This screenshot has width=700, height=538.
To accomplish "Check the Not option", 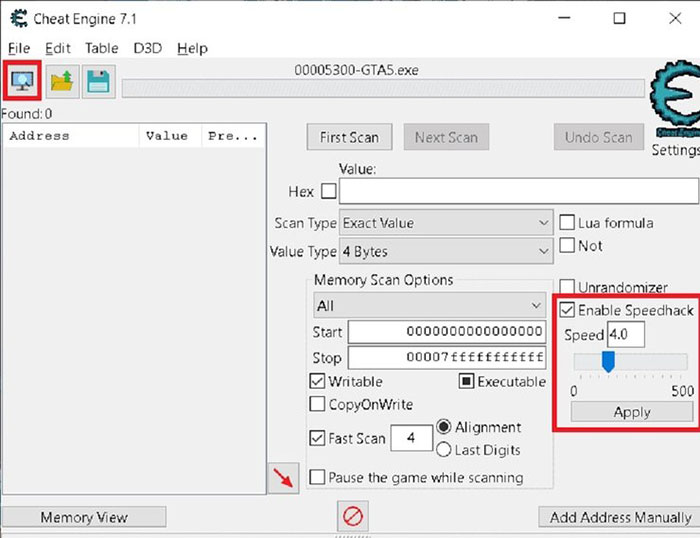I will pos(567,245).
